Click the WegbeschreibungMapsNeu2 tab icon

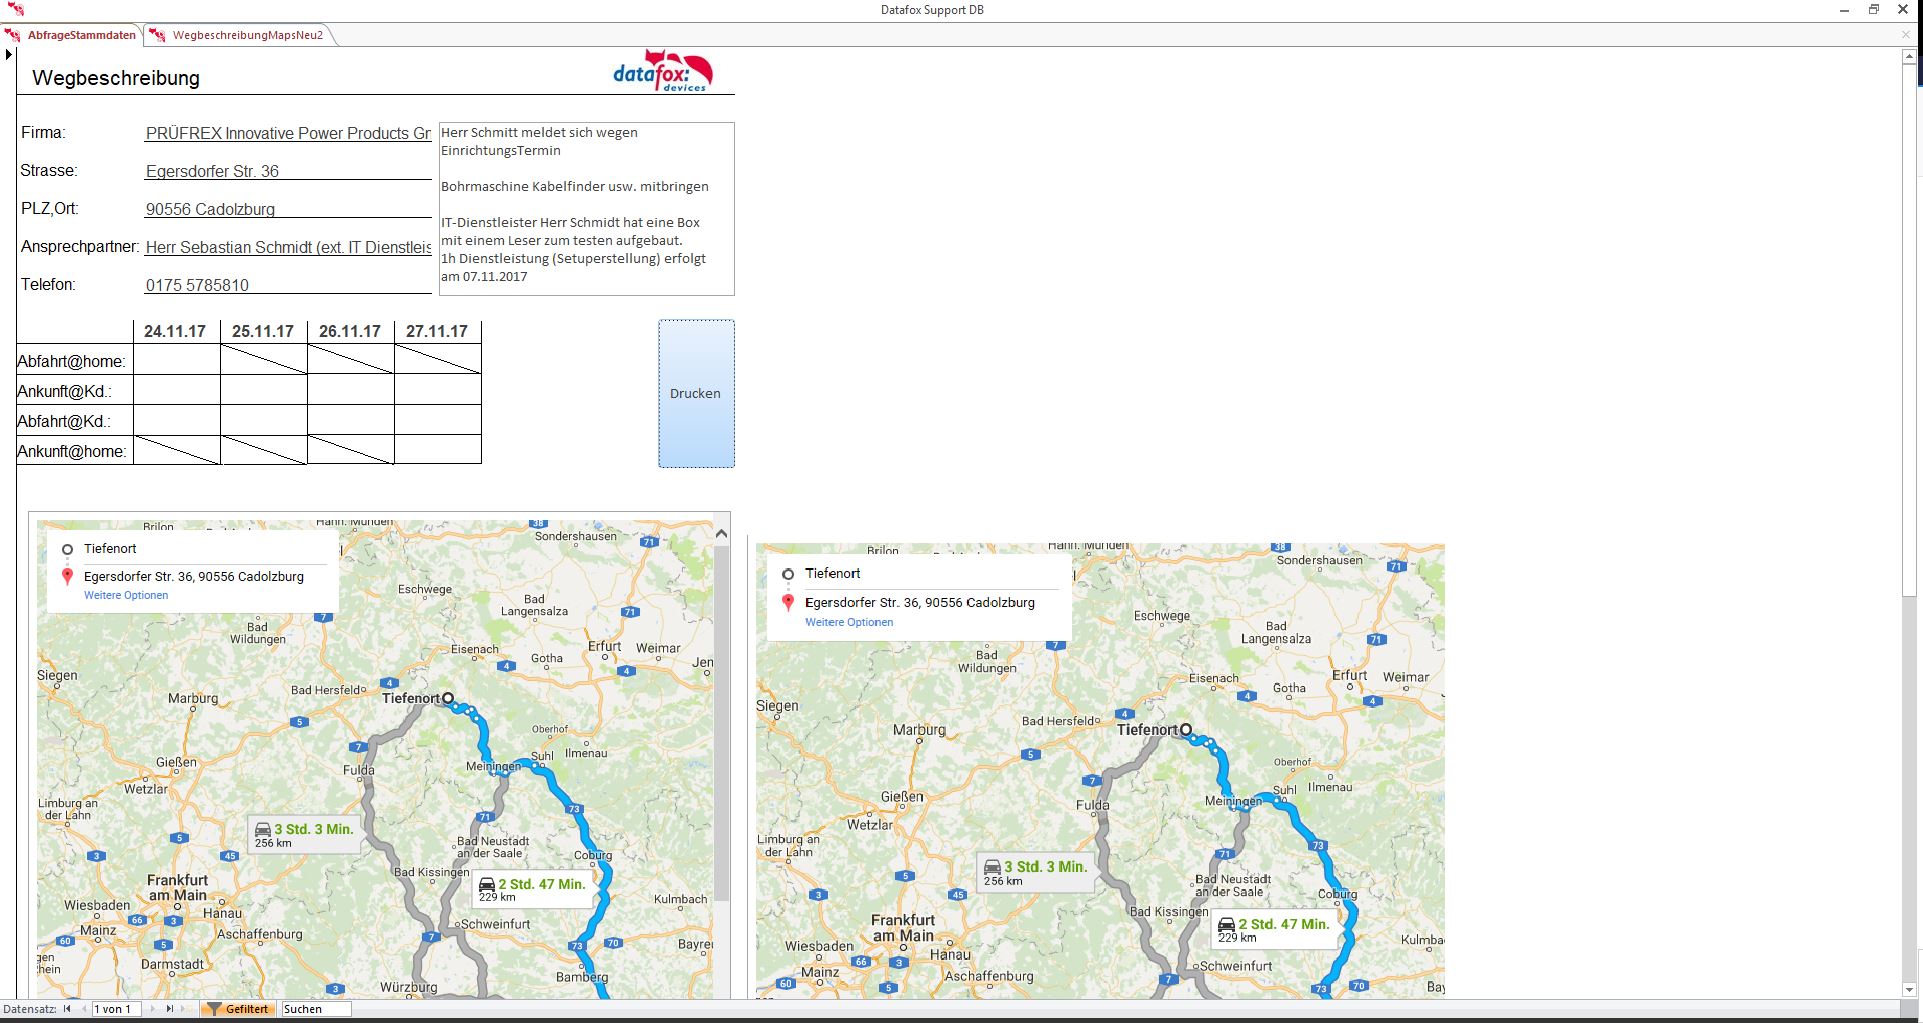158,35
